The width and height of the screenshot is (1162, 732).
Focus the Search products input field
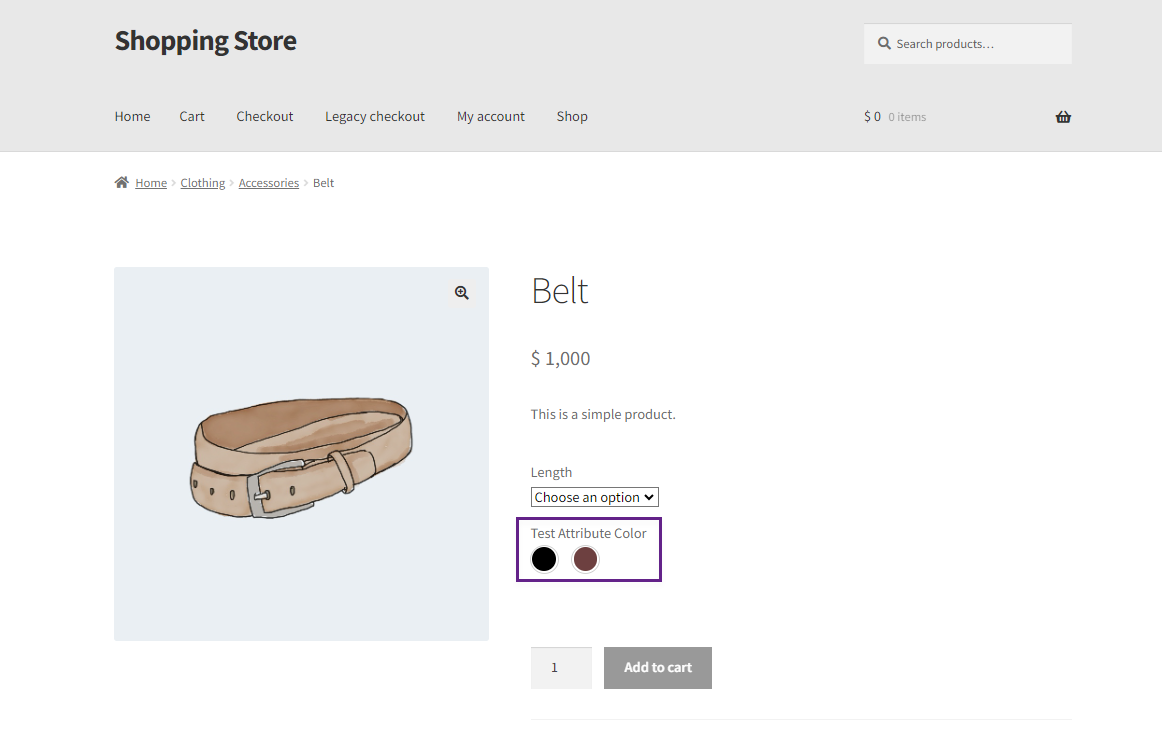[x=968, y=44]
